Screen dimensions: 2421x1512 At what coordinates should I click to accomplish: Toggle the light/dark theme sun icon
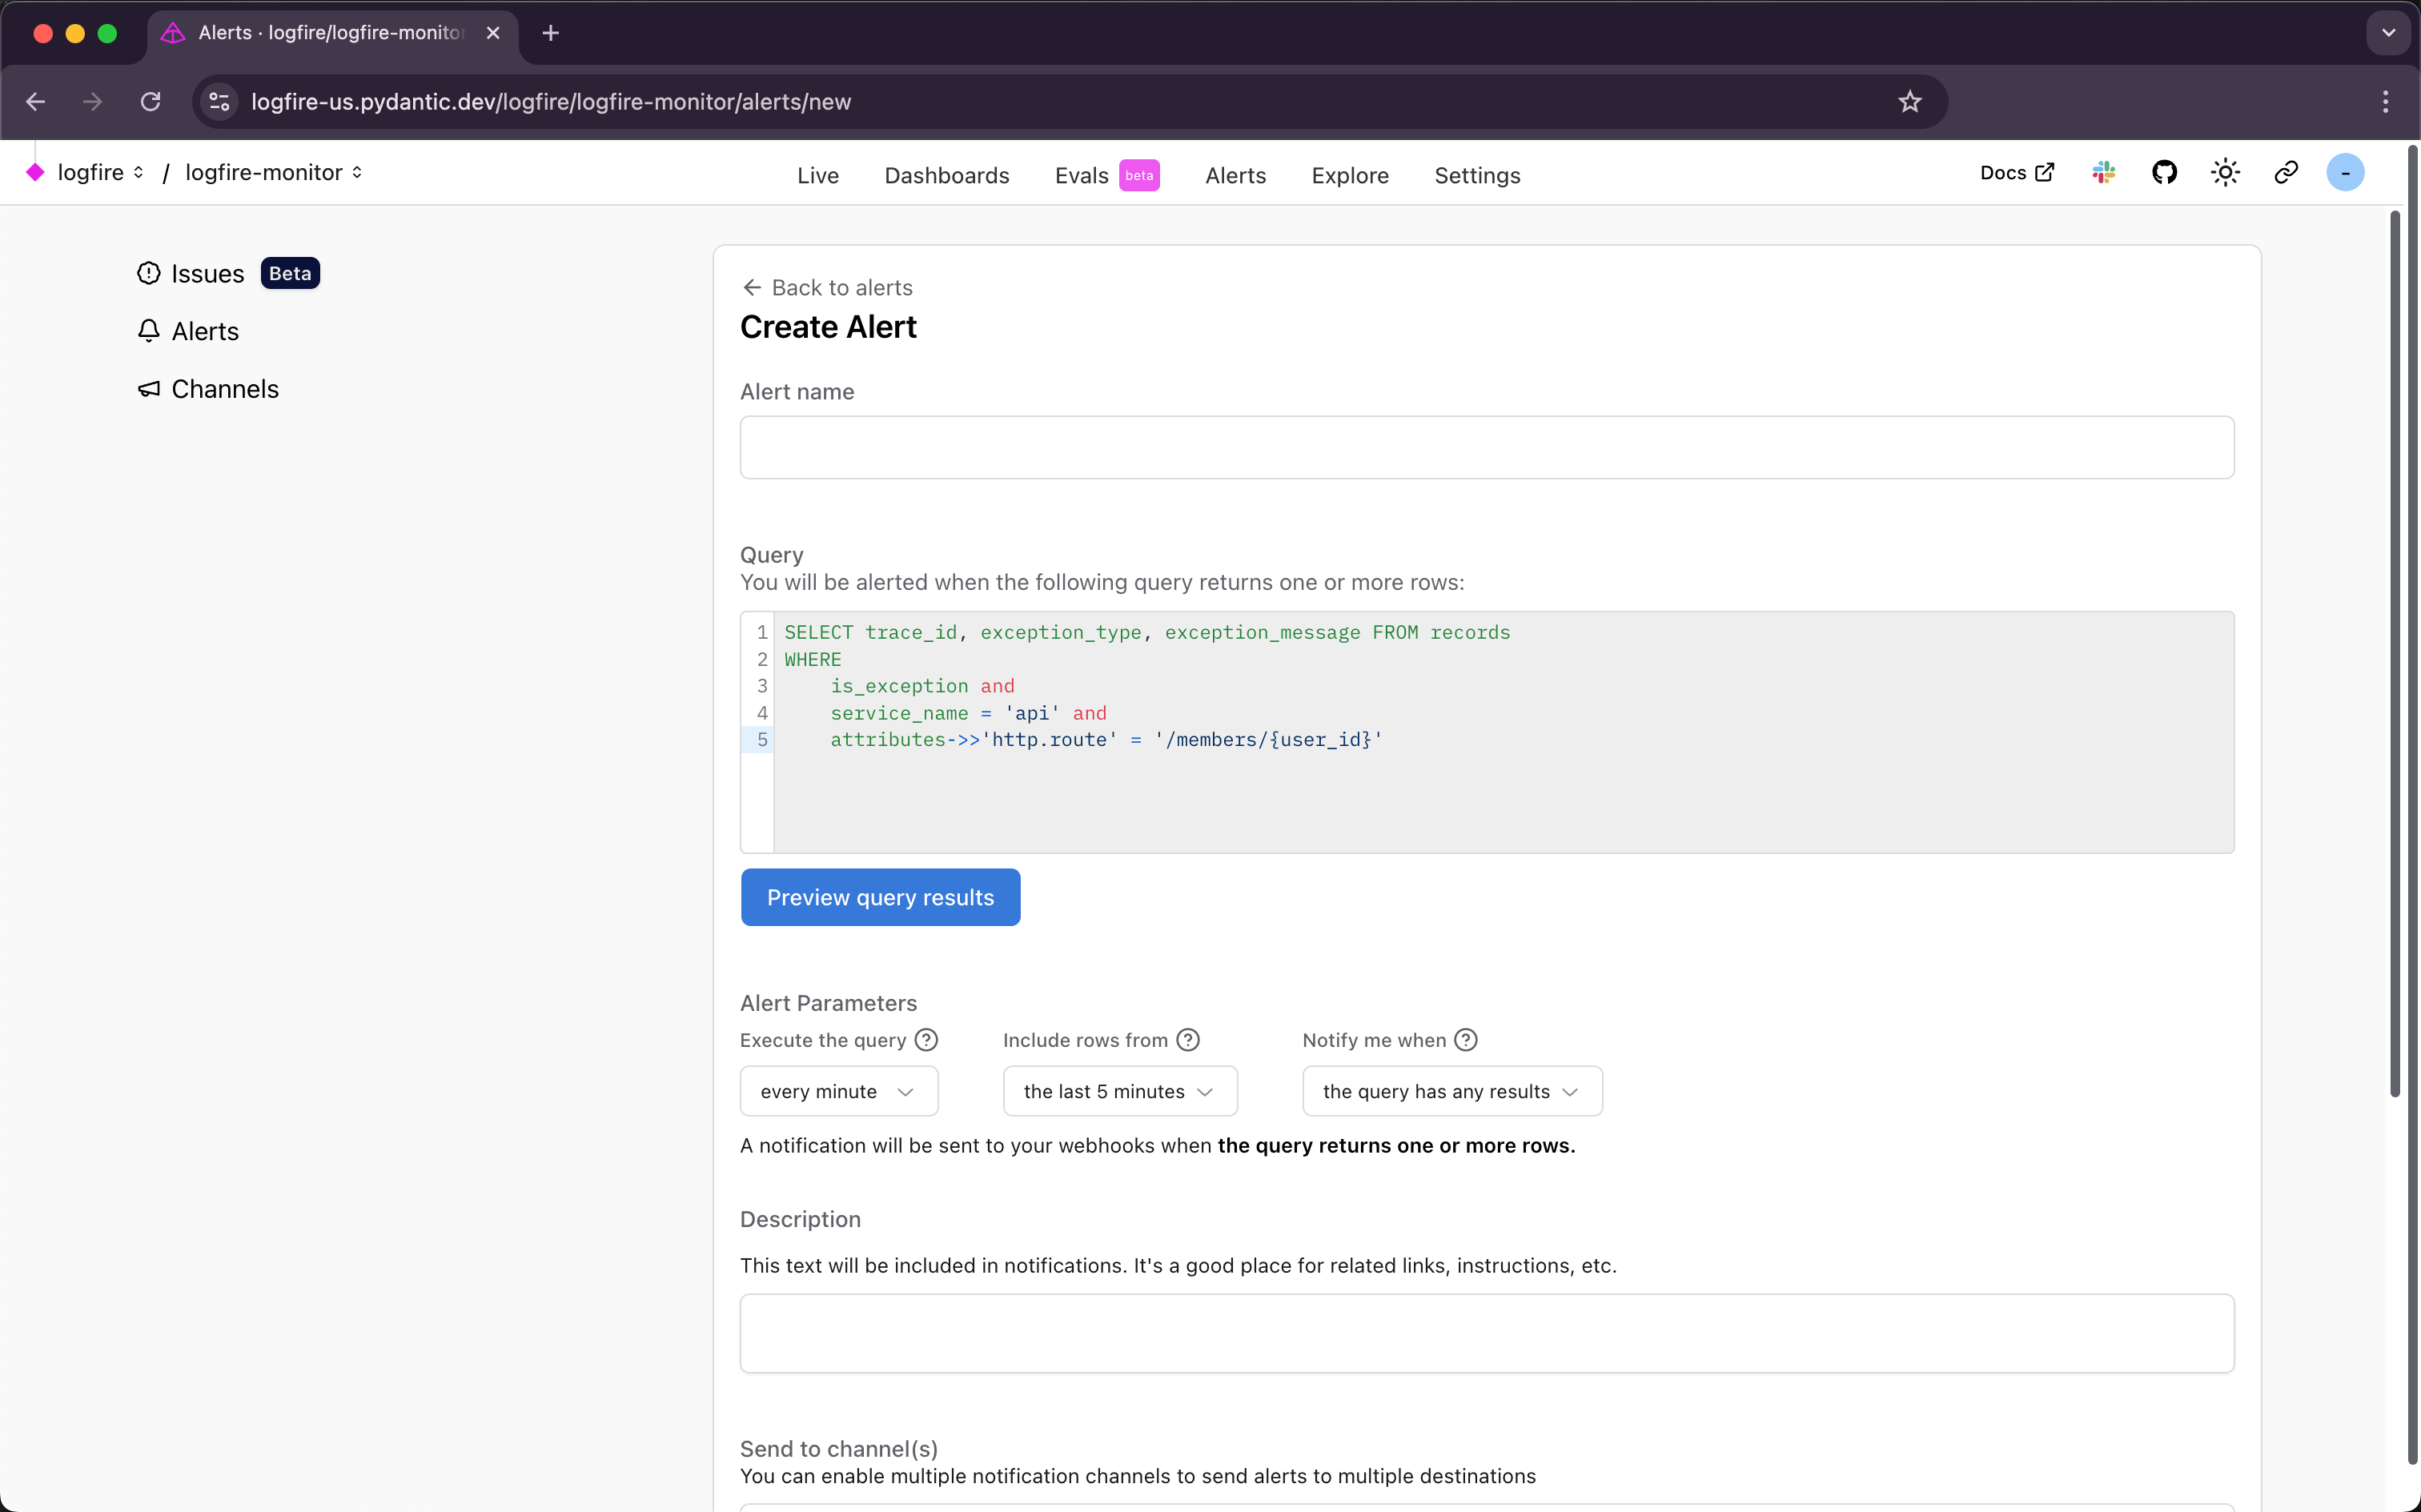click(2225, 172)
